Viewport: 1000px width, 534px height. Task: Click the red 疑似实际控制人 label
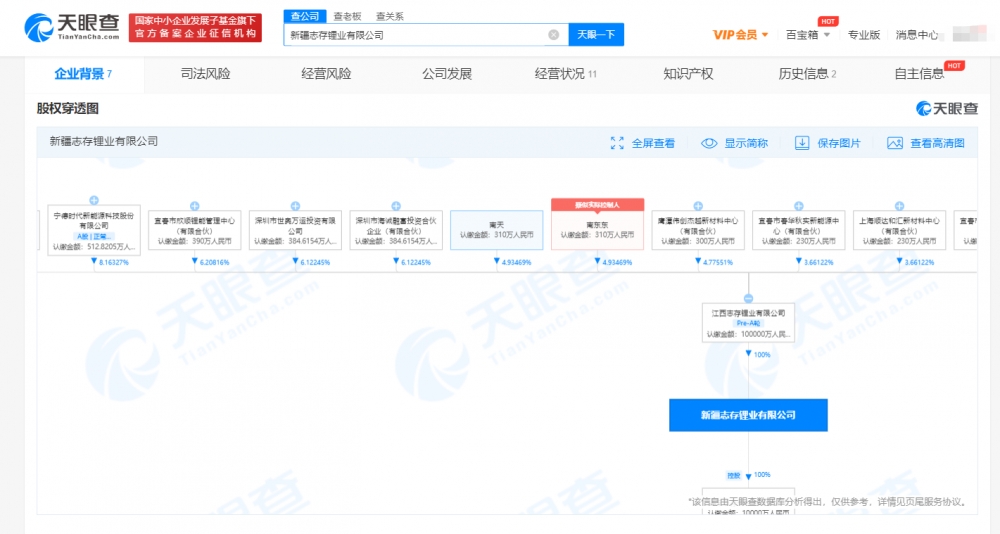(598, 205)
